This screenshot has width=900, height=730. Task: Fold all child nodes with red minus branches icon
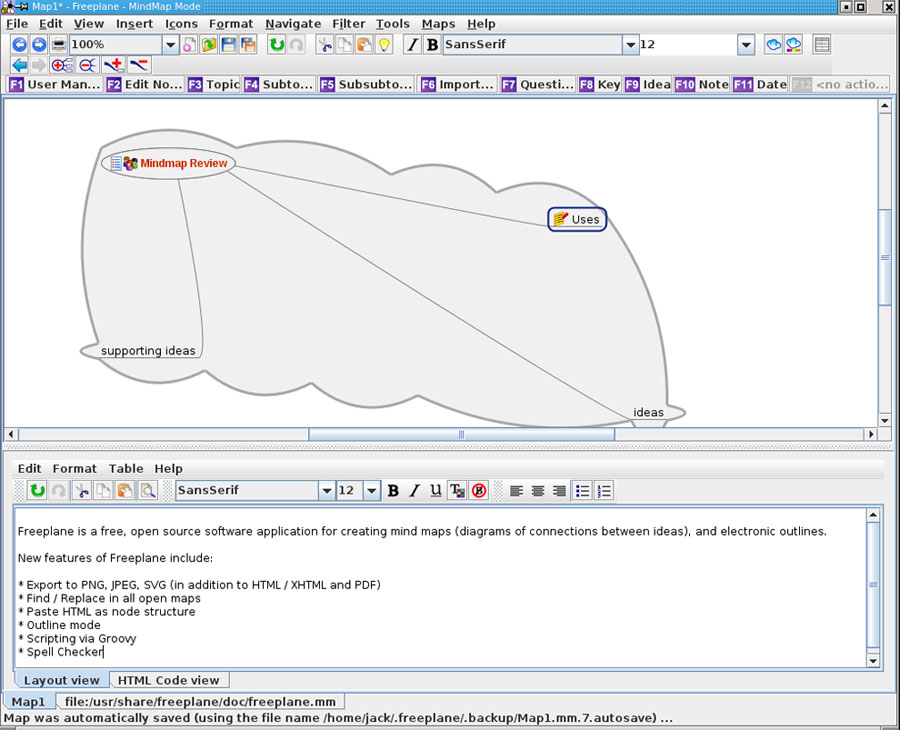coord(87,65)
